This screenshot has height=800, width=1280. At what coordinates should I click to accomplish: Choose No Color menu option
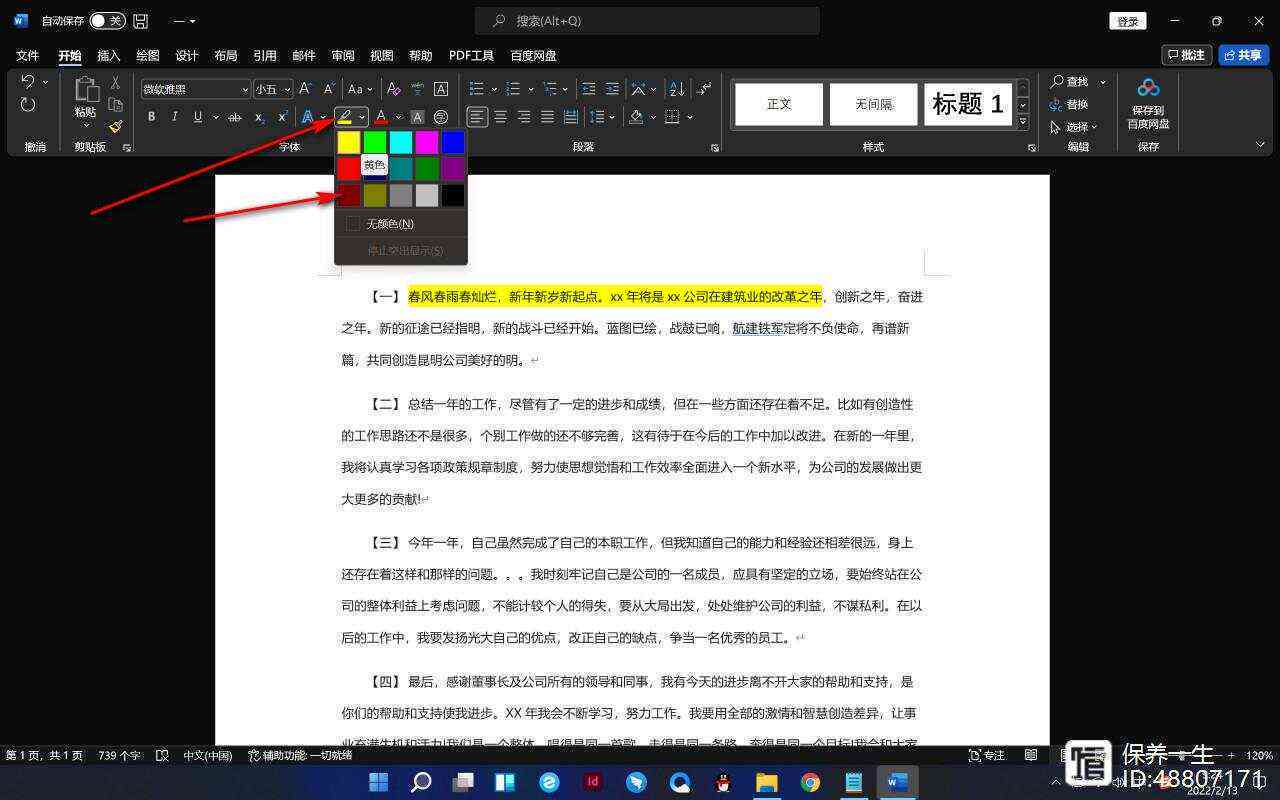point(401,224)
